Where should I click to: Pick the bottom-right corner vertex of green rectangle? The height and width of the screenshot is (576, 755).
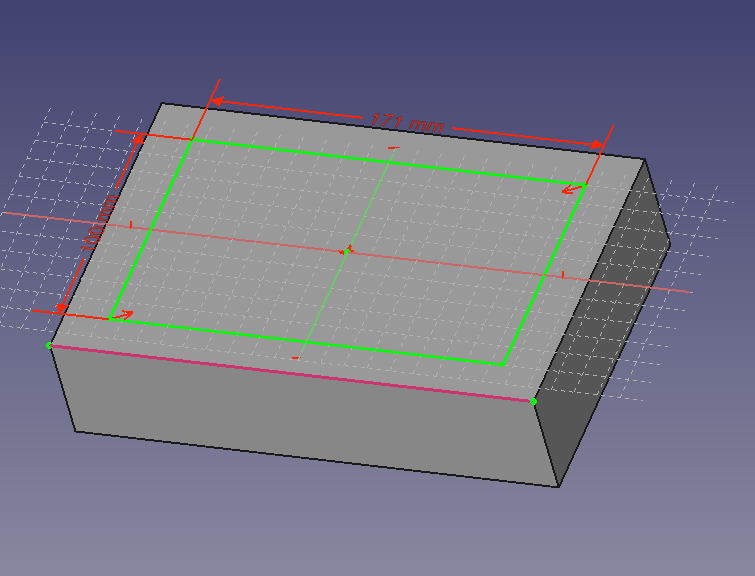(501, 364)
